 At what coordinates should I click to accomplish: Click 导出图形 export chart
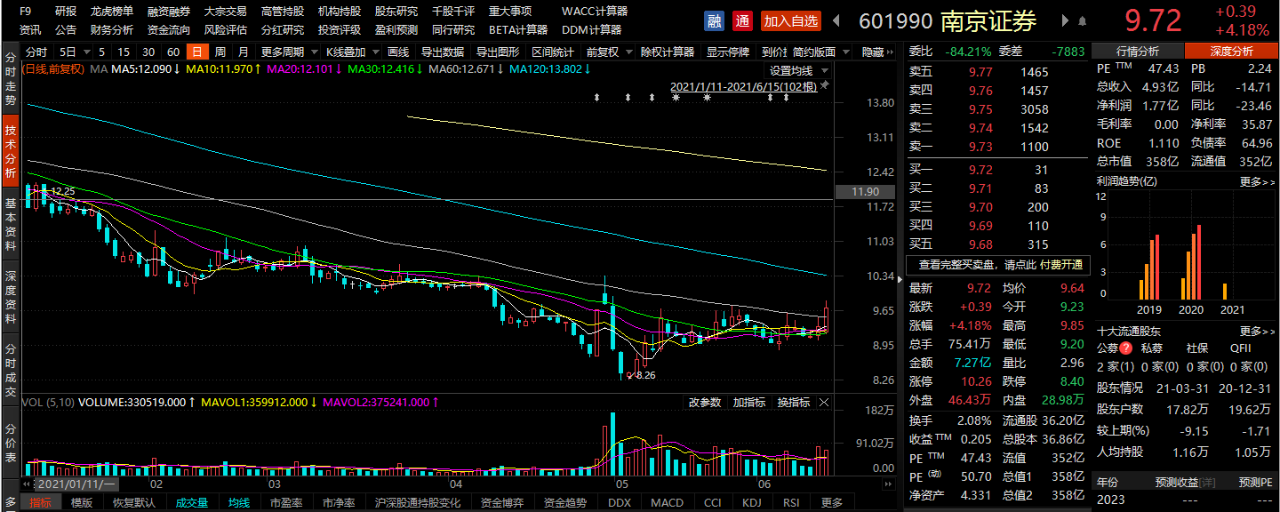pyautogui.click(x=497, y=51)
